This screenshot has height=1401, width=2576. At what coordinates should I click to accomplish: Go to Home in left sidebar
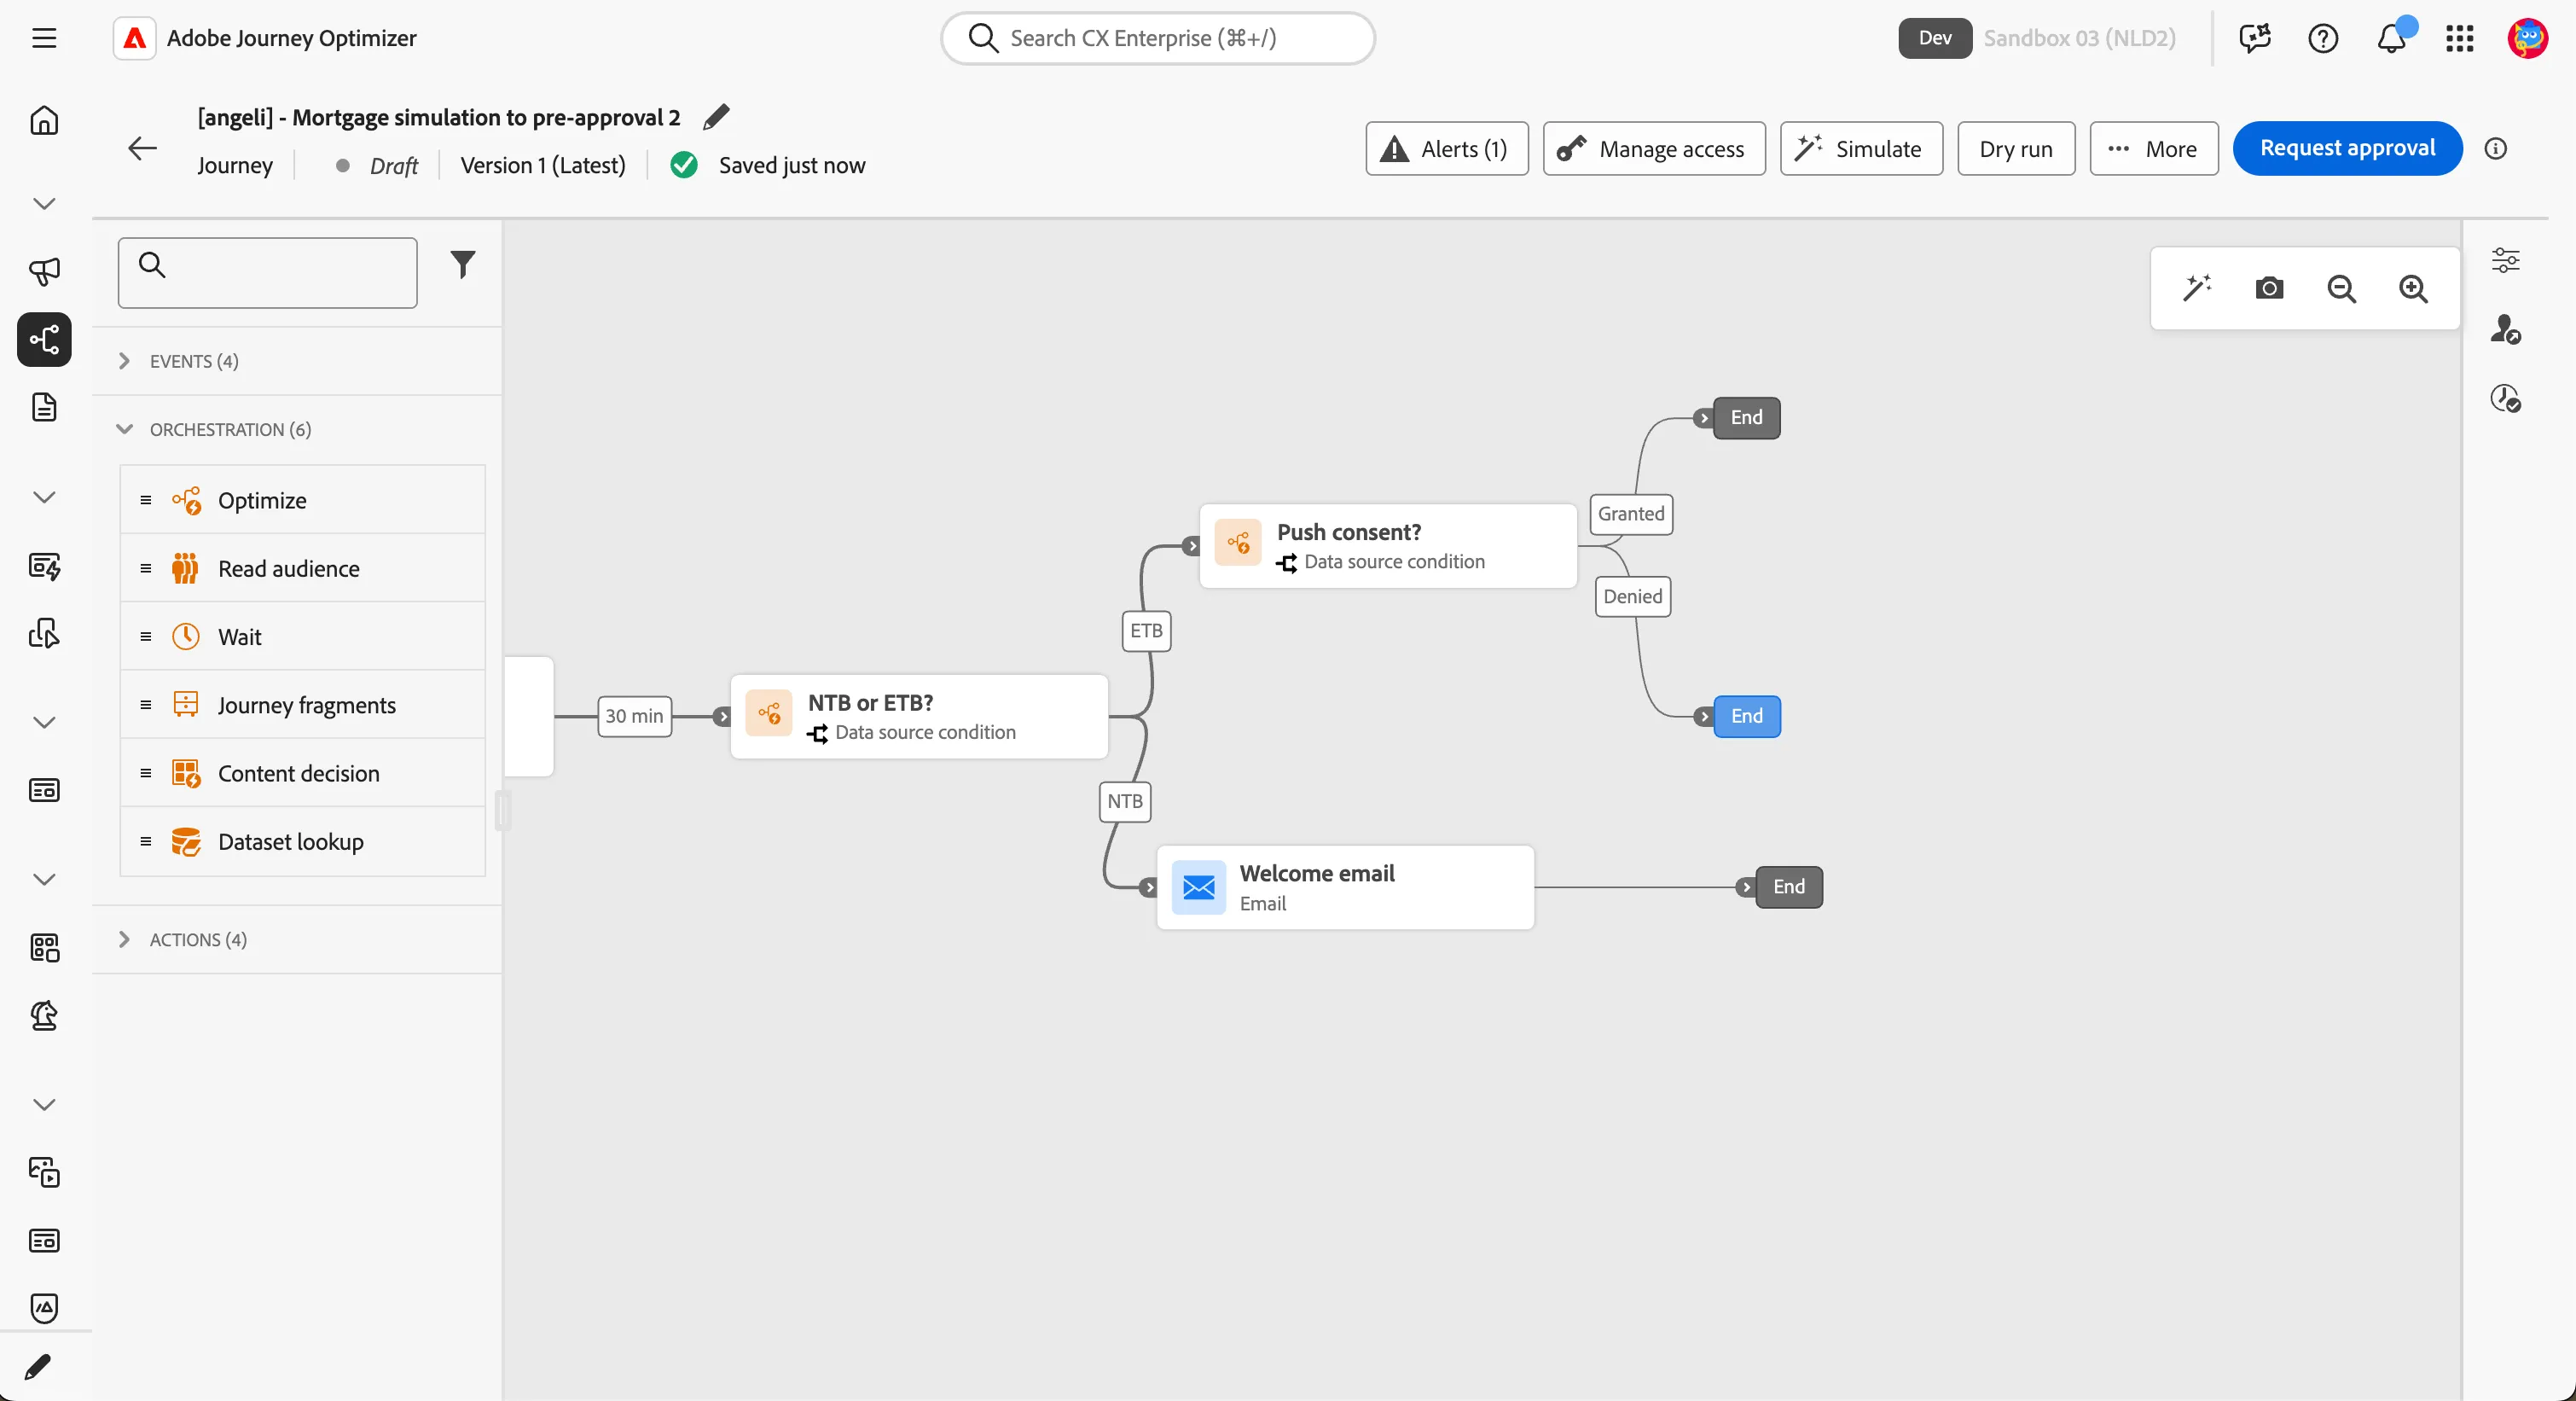[x=44, y=121]
